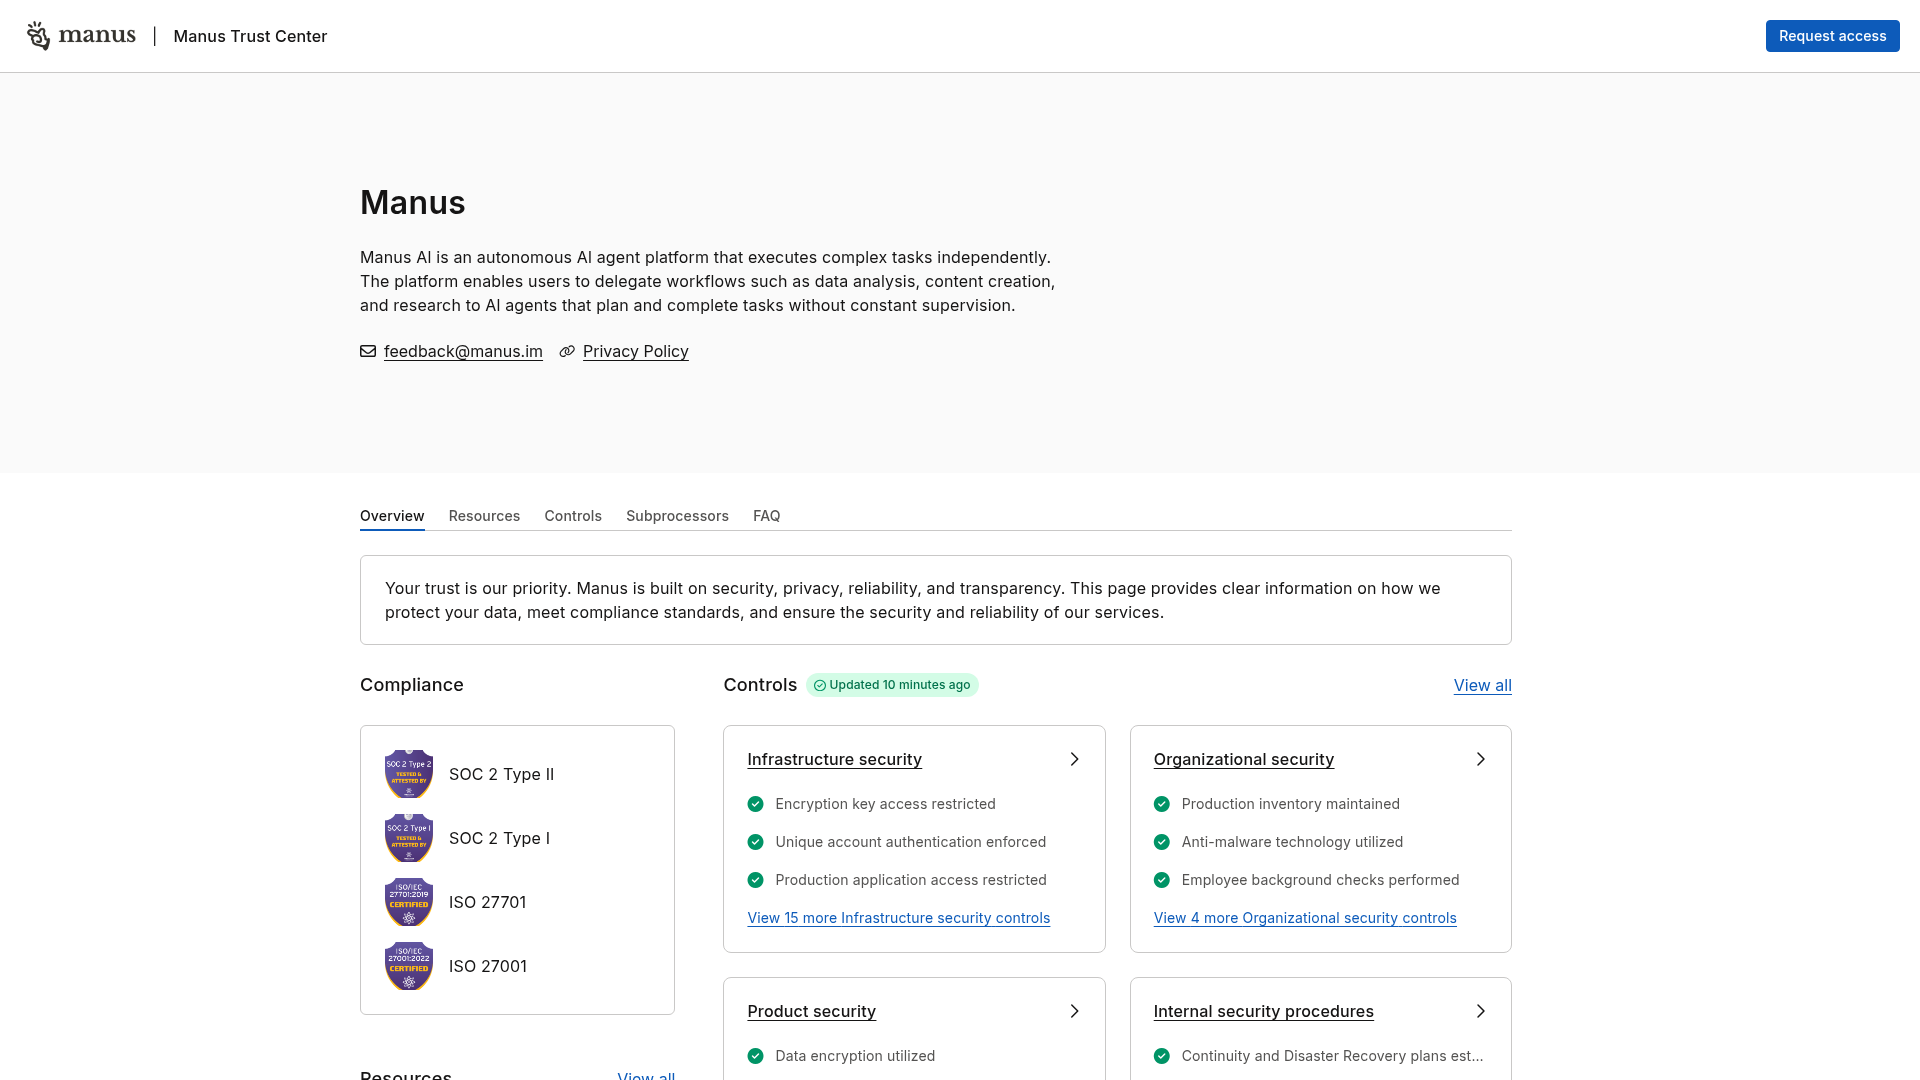Expand Product security with its chevron
1920x1080 pixels.
coord(1074,1011)
